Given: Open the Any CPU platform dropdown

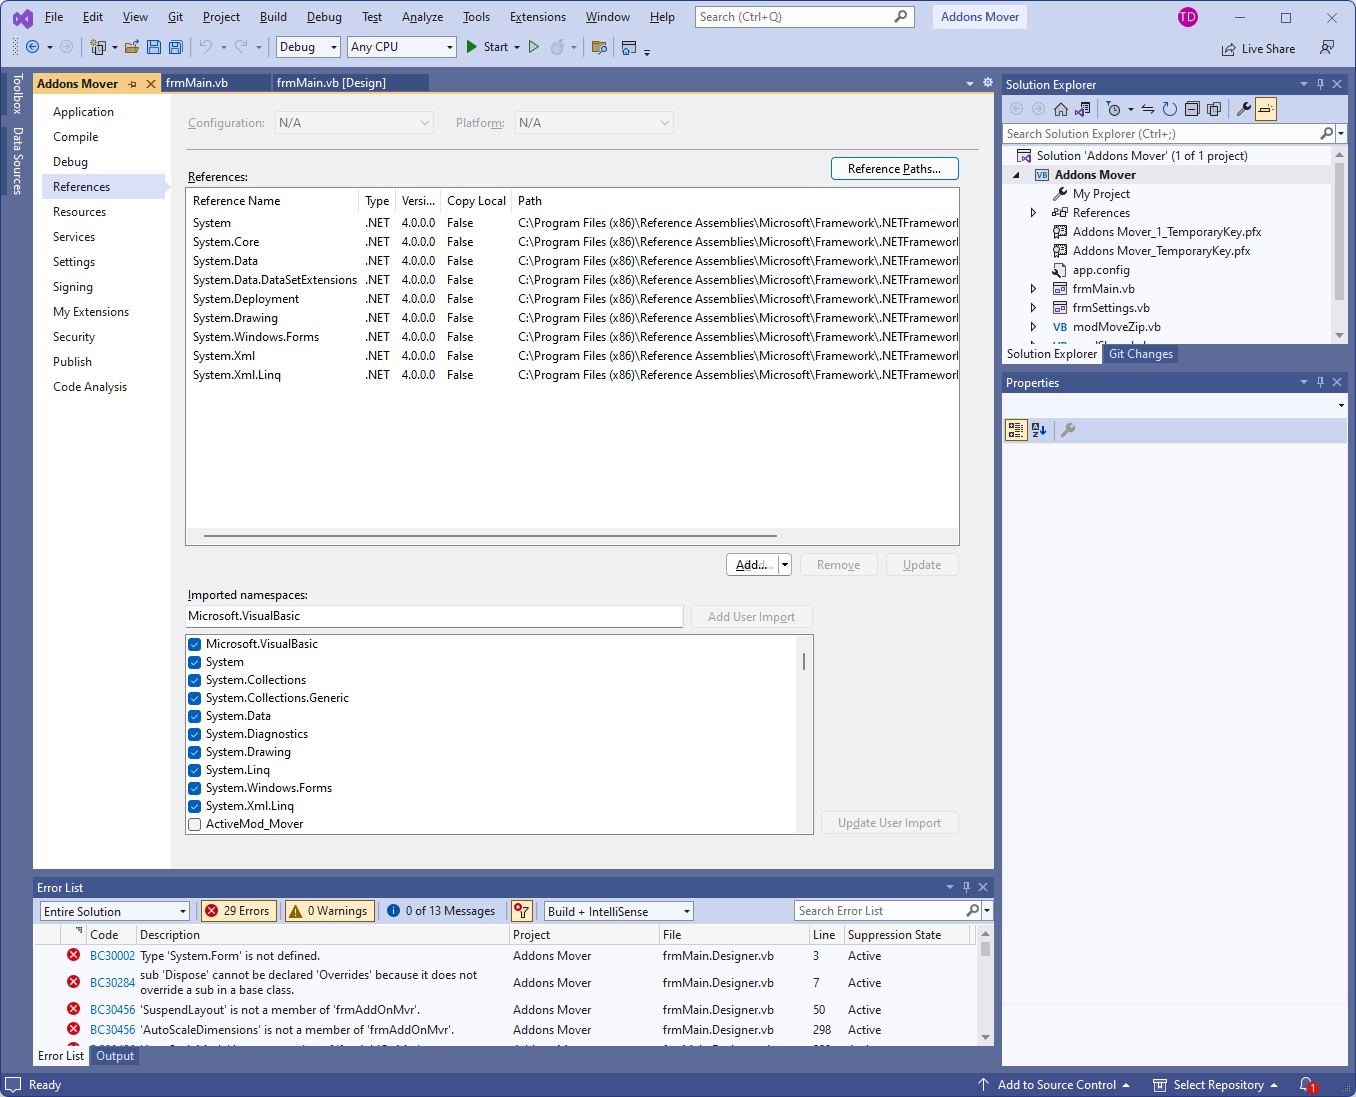Looking at the screenshot, I should click(402, 47).
